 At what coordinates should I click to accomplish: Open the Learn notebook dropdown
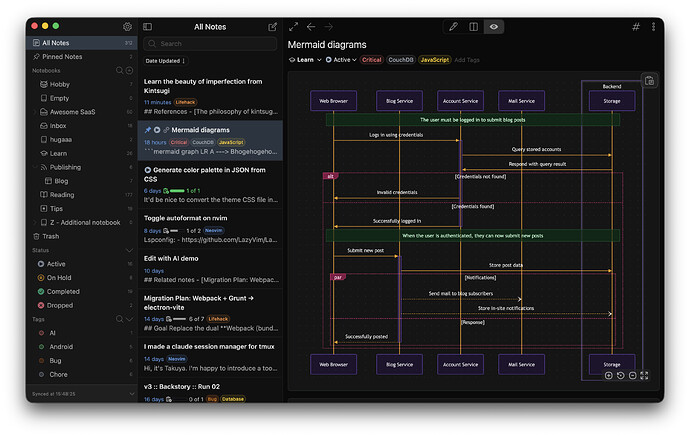click(305, 60)
